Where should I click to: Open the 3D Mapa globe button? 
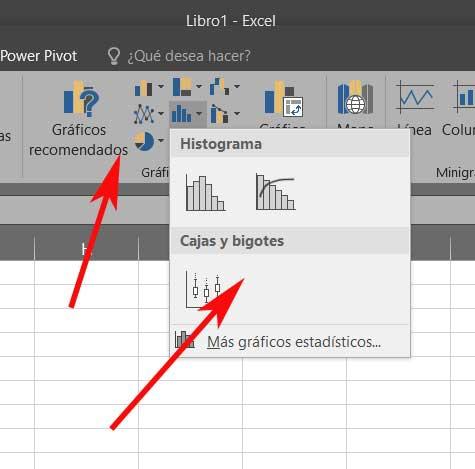coord(355,99)
